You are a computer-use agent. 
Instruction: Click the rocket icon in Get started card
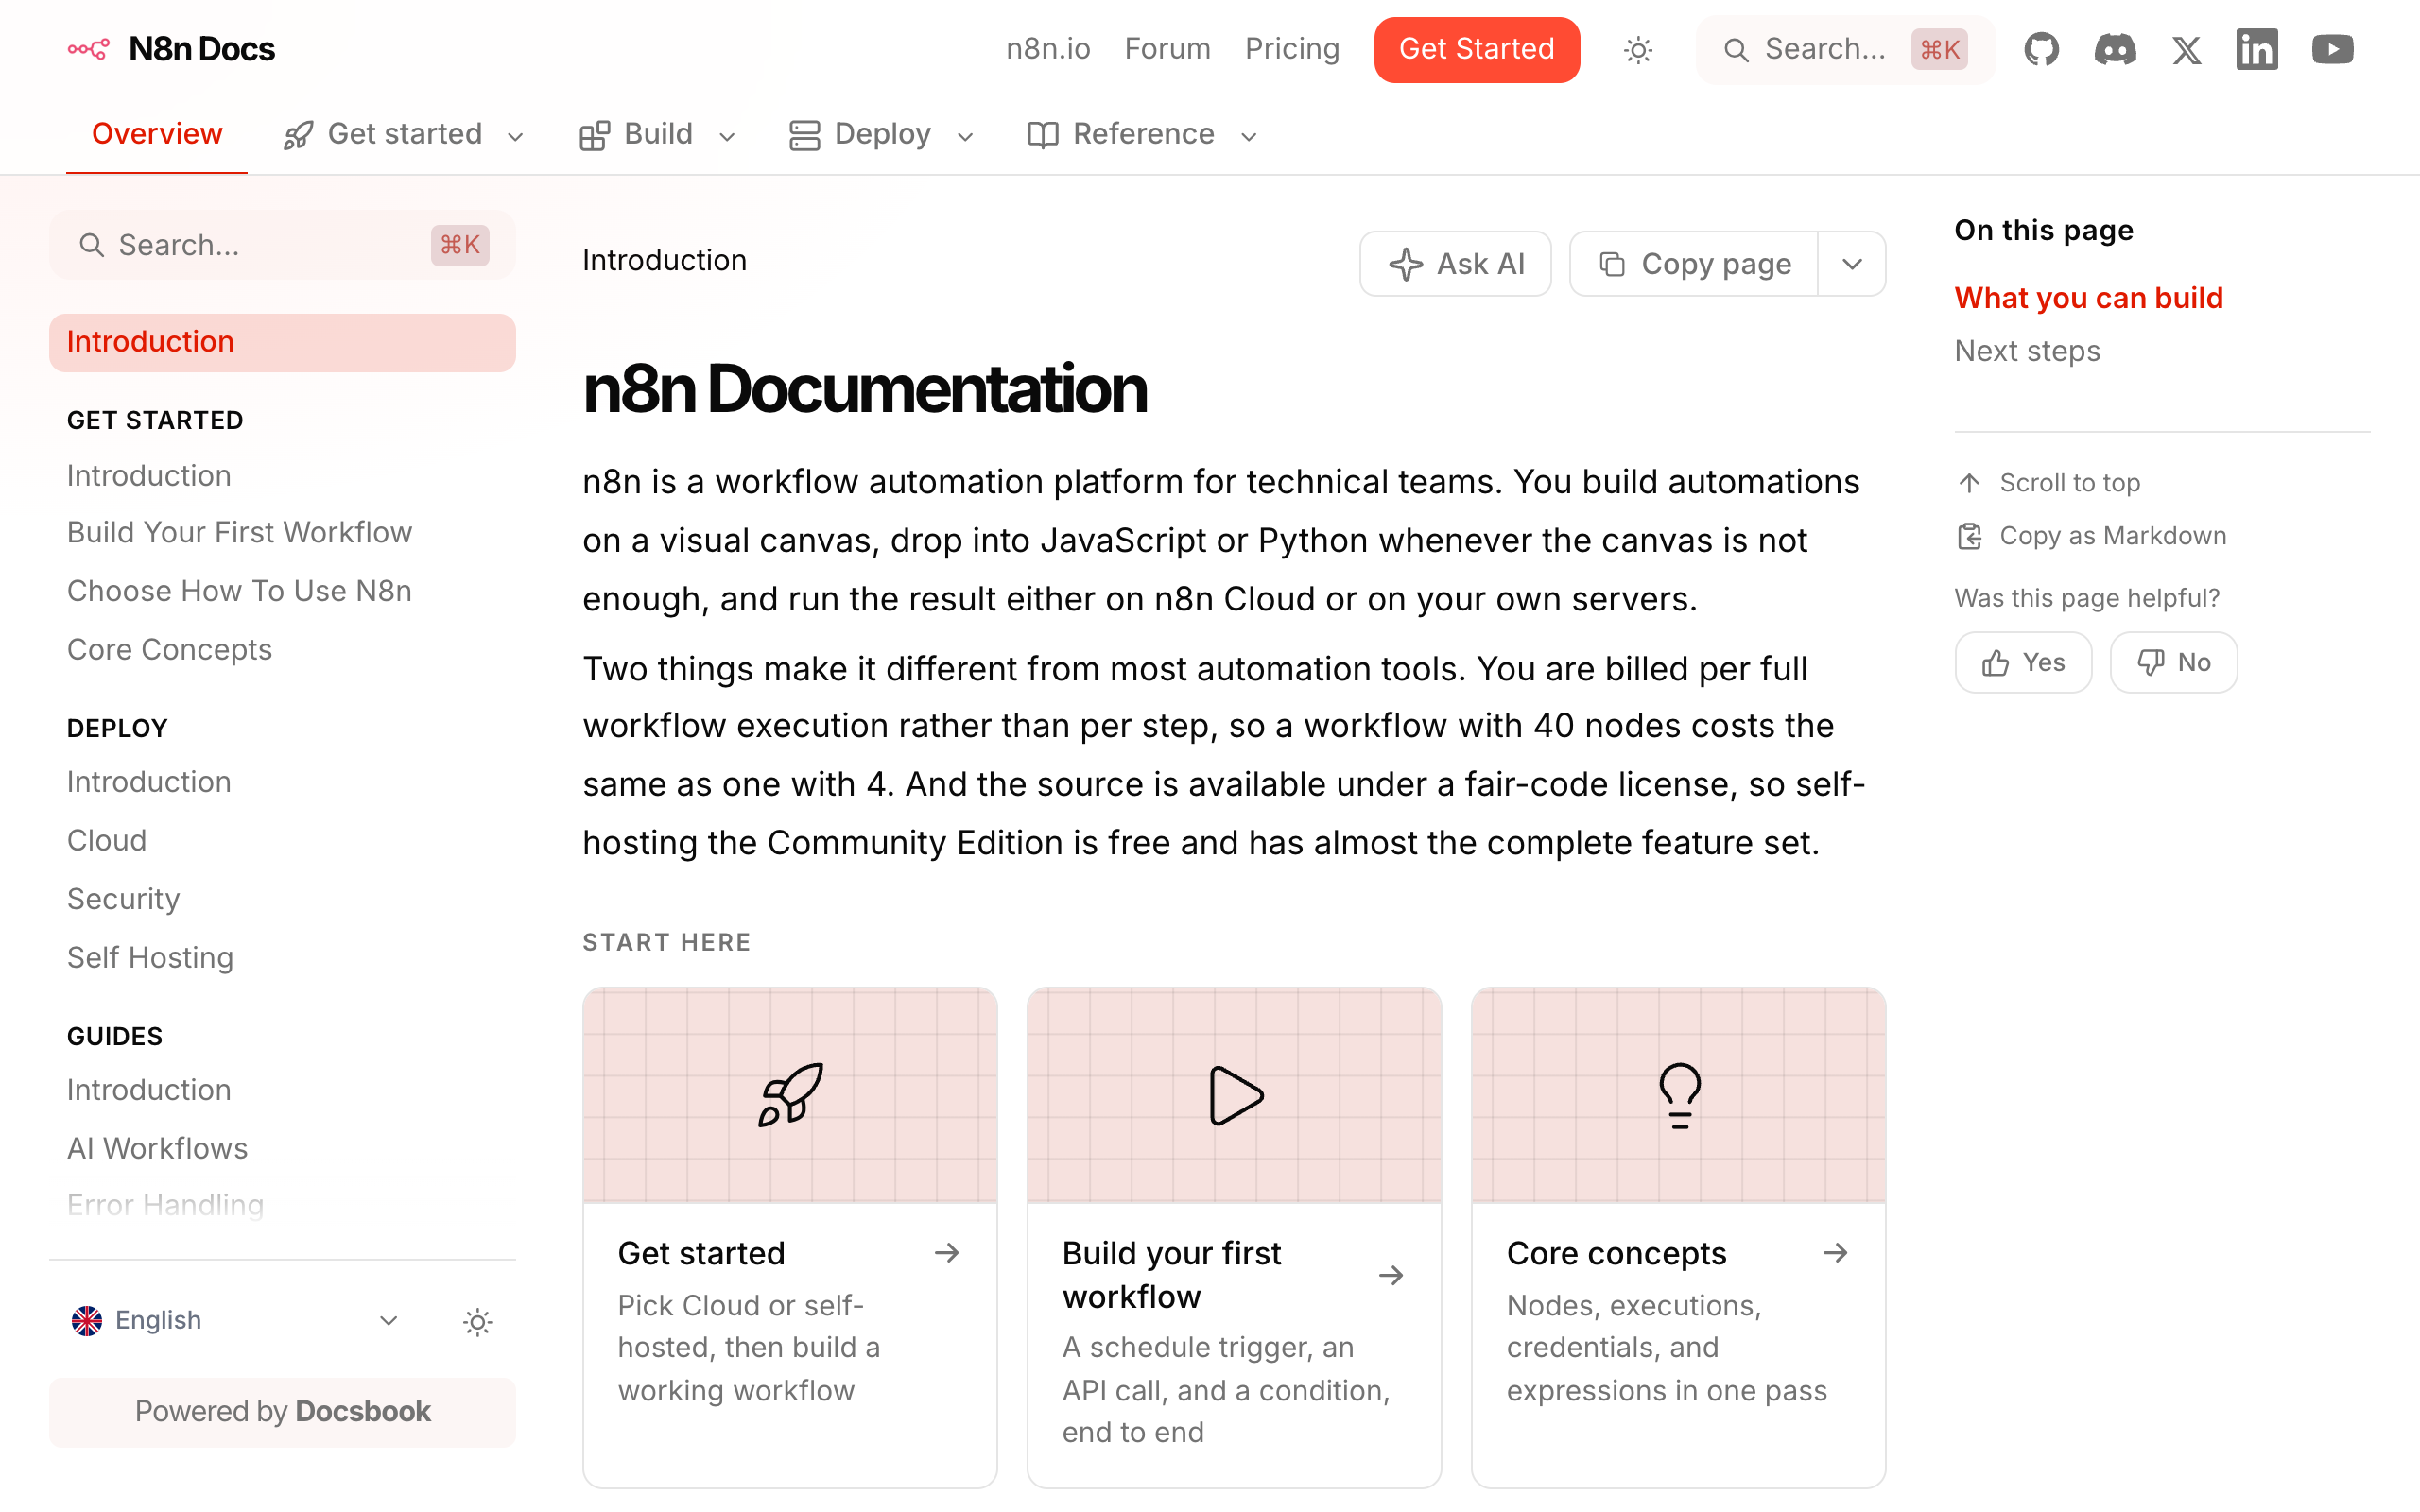point(790,1095)
